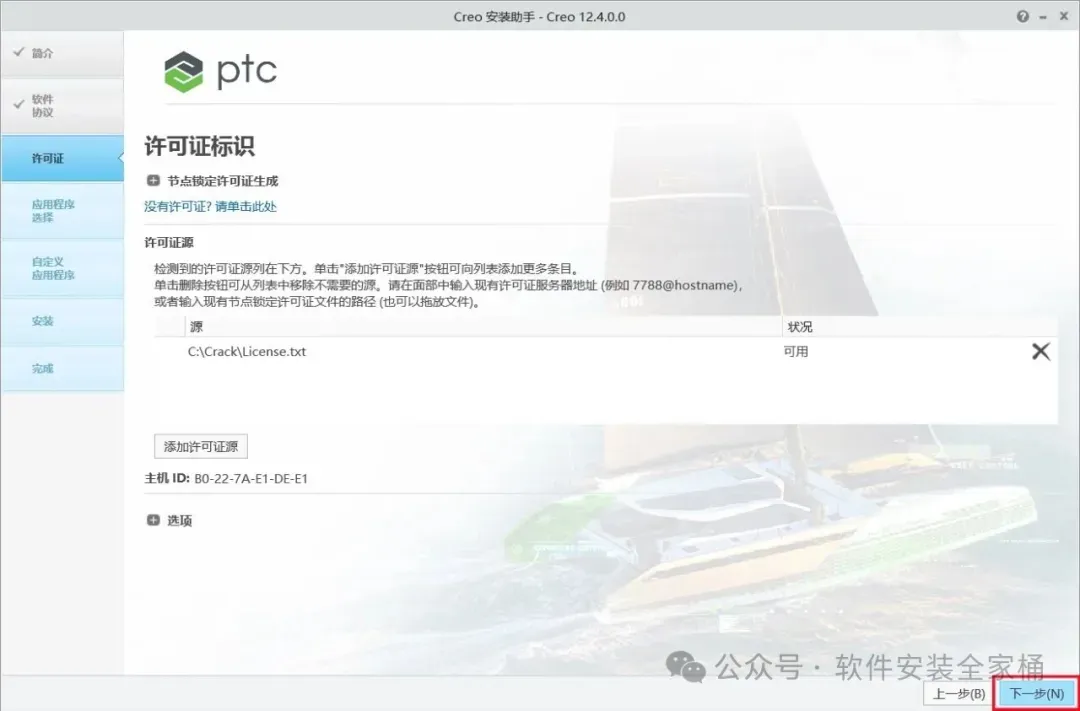Close the Creo installer window
This screenshot has height=711, width=1080.
tap(1063, 17)
